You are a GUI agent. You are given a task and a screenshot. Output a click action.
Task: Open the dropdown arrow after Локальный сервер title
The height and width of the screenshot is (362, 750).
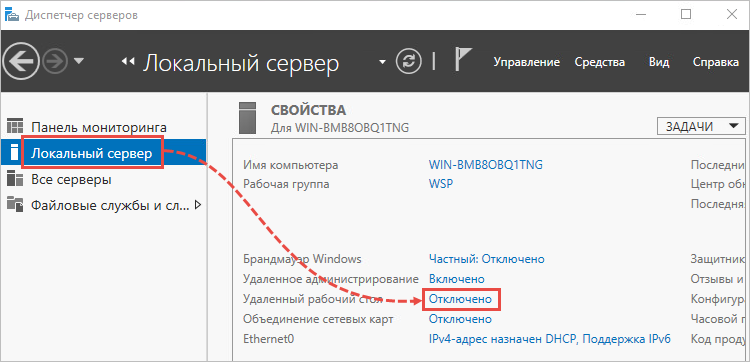point(382,62)
